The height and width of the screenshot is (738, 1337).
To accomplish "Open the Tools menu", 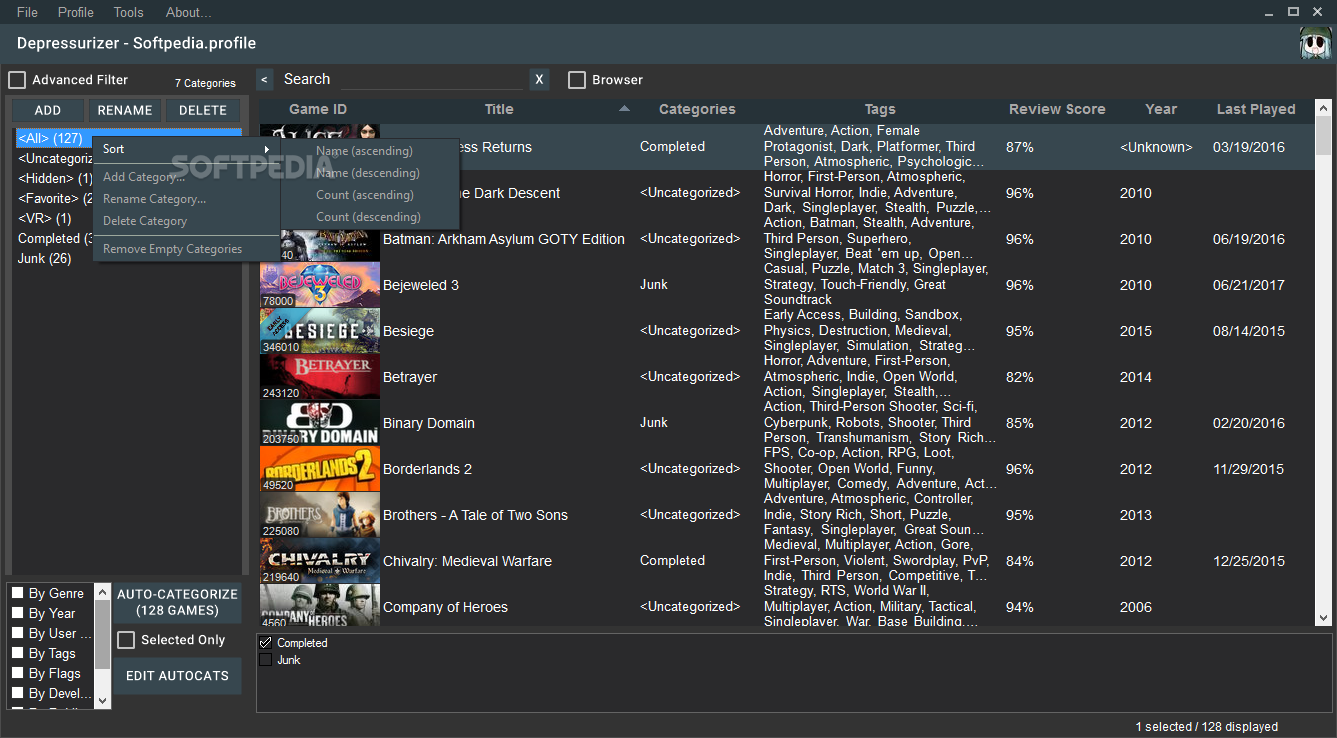I will (x=129, y=12).
